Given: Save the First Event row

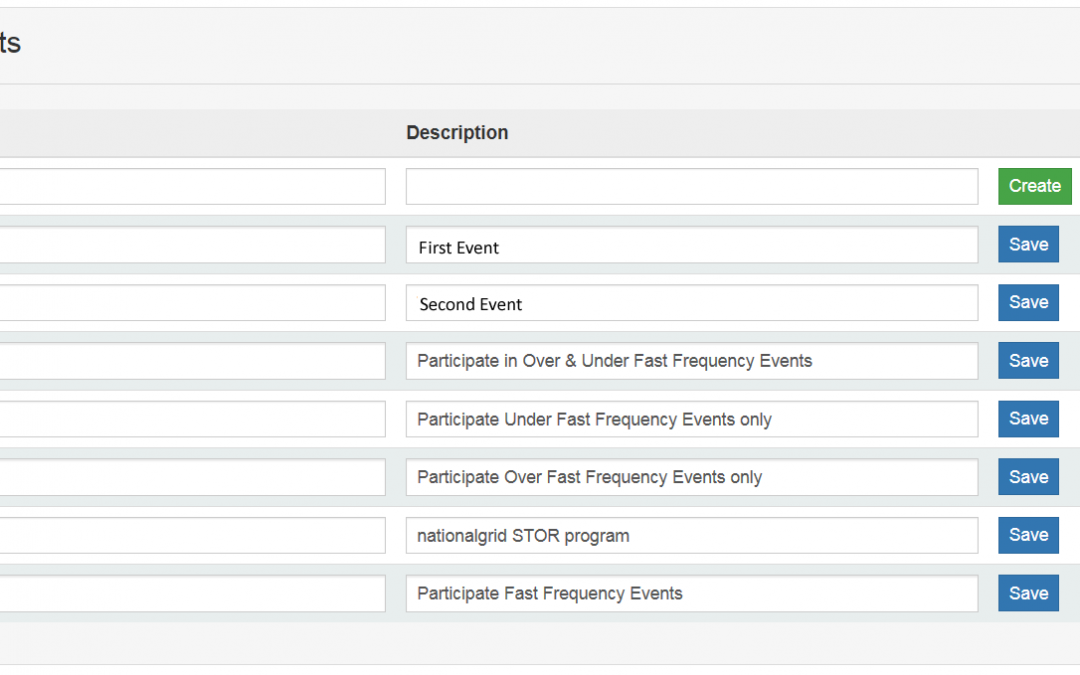Looking at the screenshot, I should [x=1028, y=245].
